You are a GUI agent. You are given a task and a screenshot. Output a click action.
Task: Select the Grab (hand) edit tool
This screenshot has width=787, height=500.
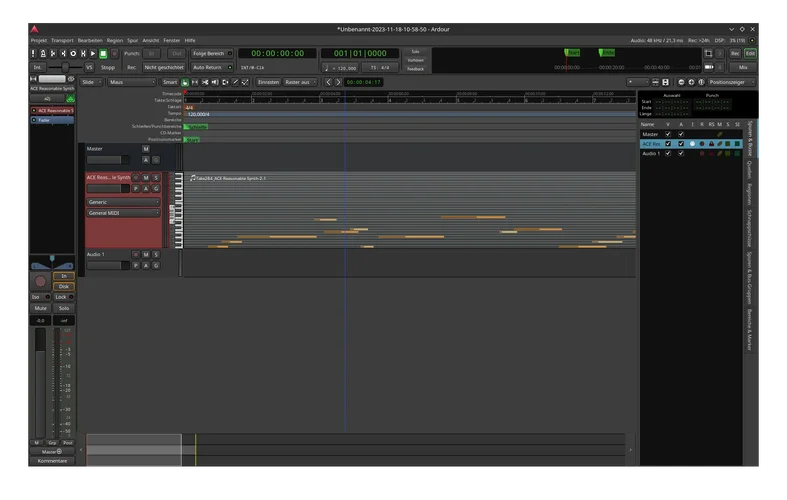point(186,82)
